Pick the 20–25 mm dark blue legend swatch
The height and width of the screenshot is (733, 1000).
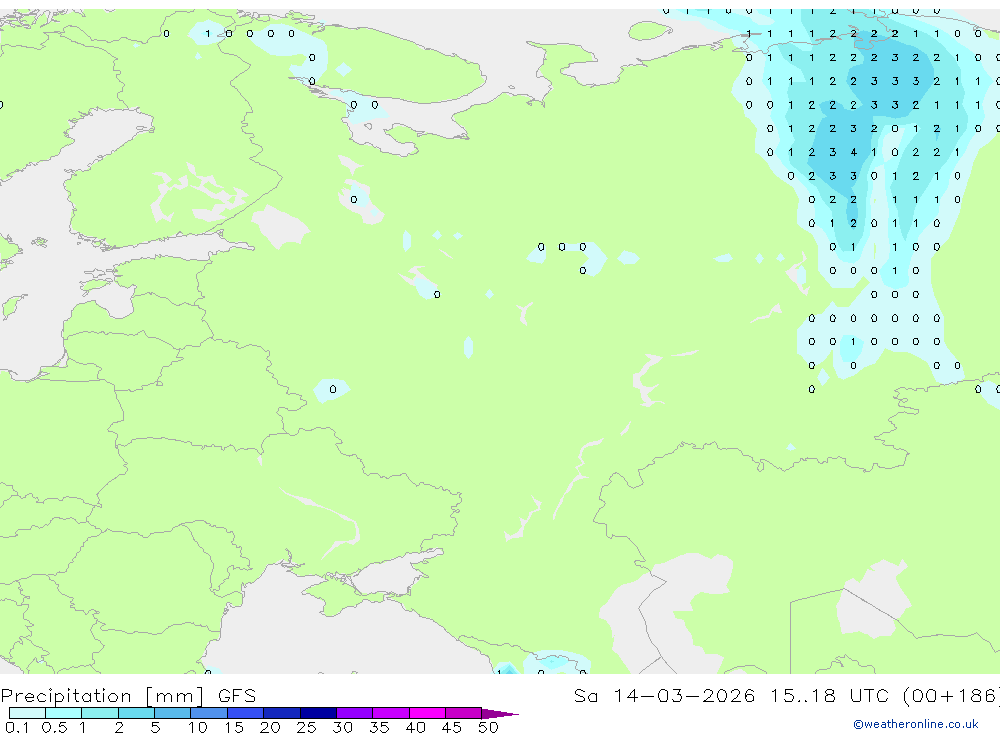(x=282, y=713)
